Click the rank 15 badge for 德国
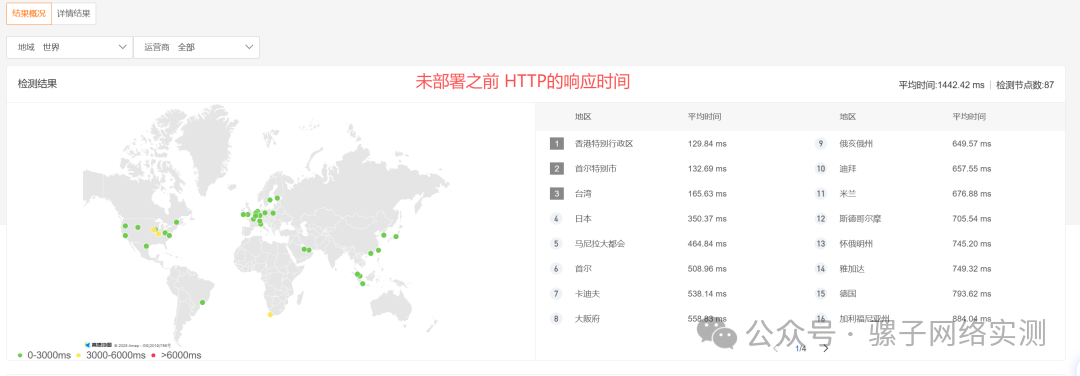Image resolution: width=1080 pixels, height=376 pixels. tap(820, 294)
